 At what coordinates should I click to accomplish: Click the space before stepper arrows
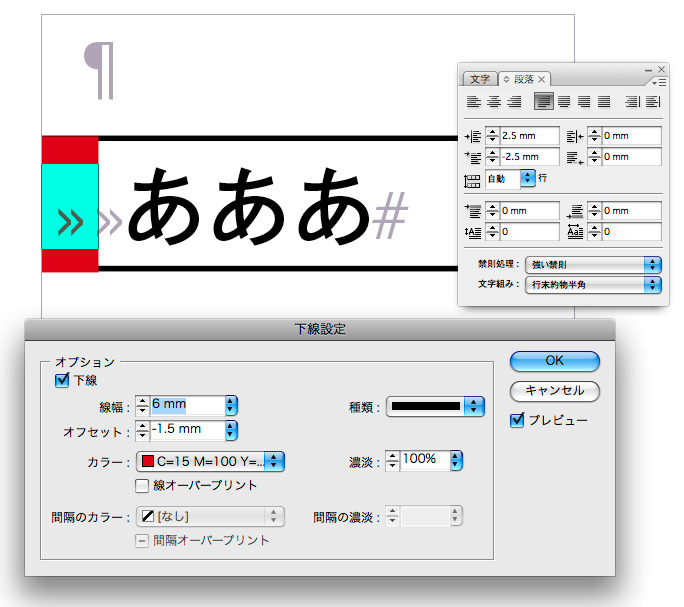click(x=492, y=211)
